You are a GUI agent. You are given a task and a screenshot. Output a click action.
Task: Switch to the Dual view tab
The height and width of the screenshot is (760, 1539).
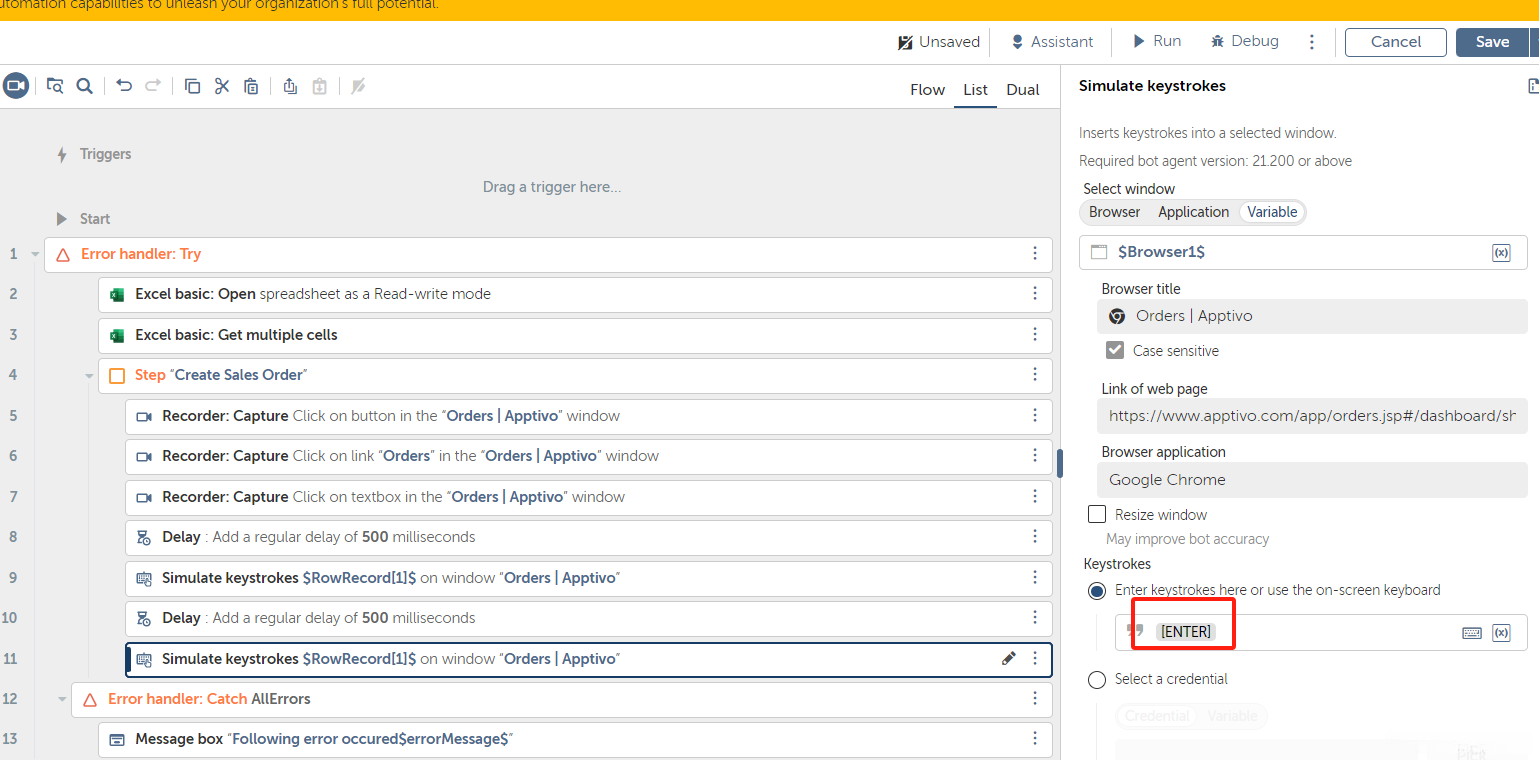click(1023, 89)
